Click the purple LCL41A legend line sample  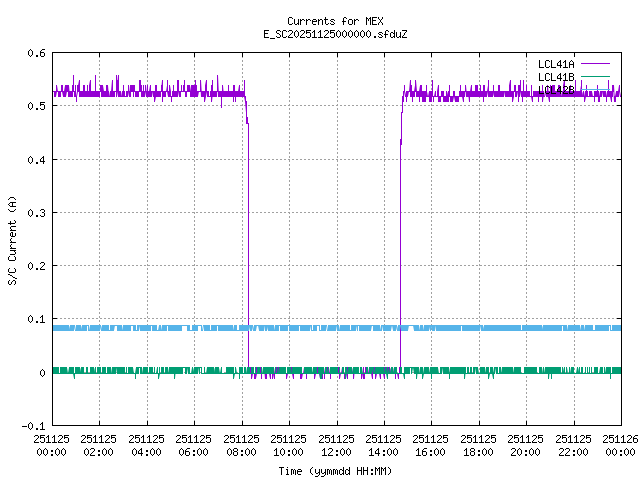pyautogui.click(x=597, y=63)
